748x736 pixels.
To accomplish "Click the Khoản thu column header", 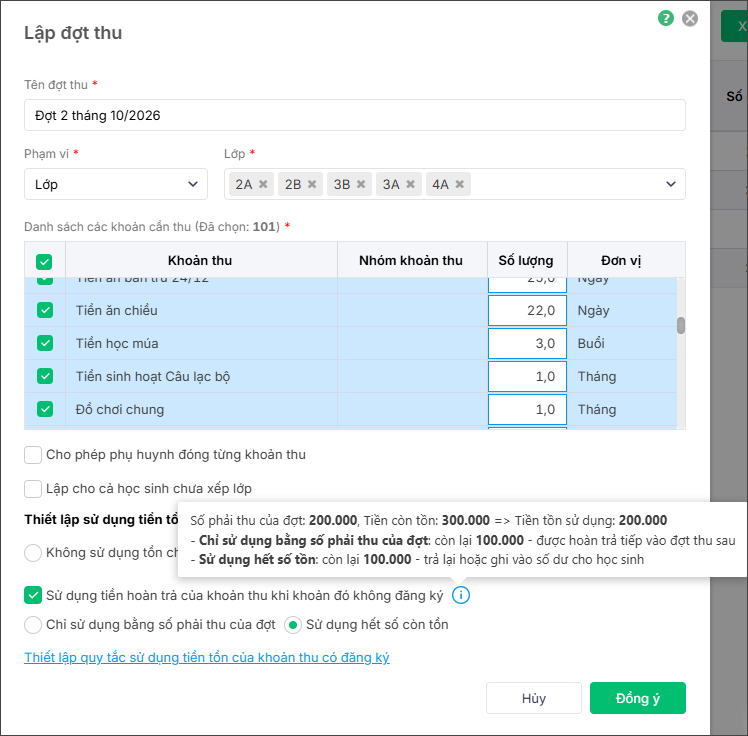I will (200, 260).
